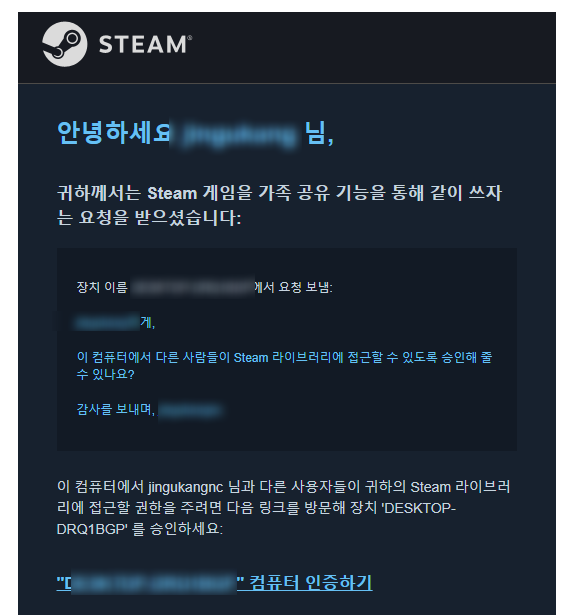Click the "를 승인하세요:" instruction text
The image size is (587, 615).
coord(177,529)
